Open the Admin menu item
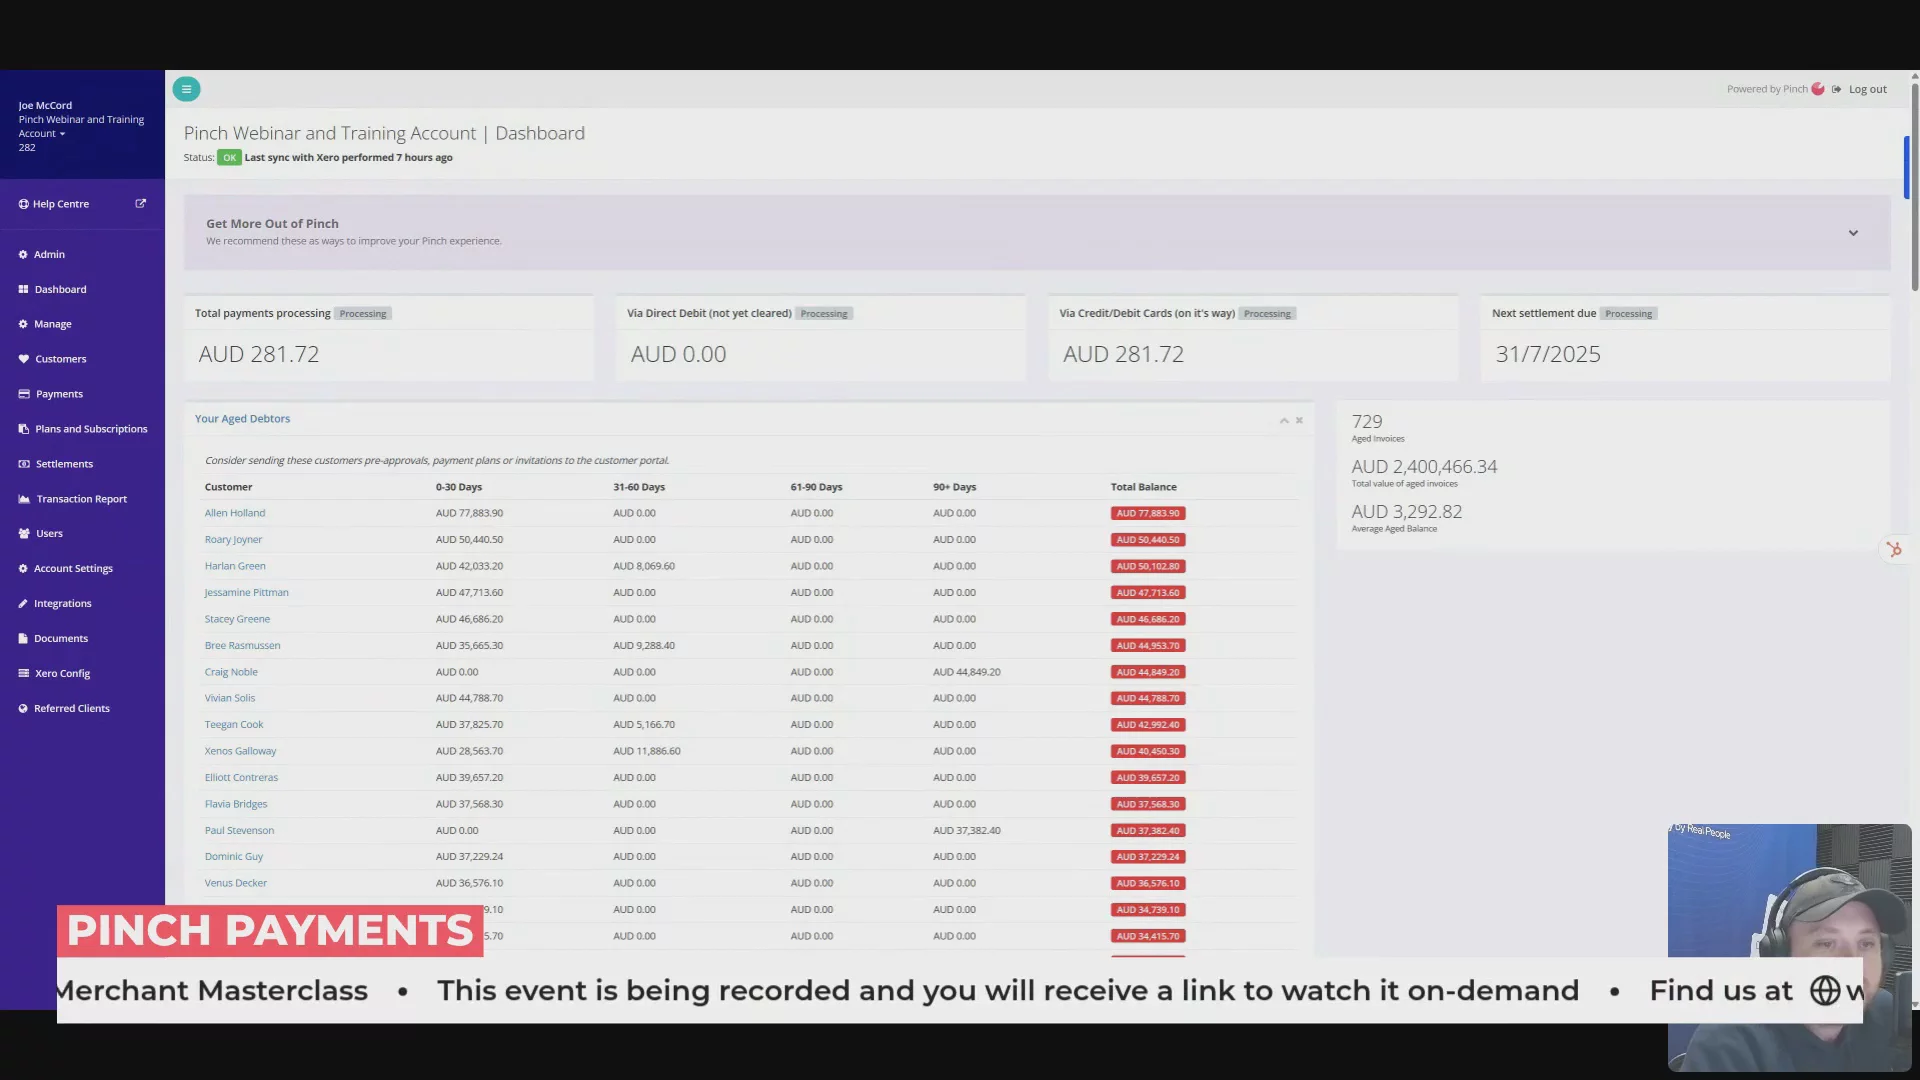This screenshot has width=1920, height=1080. [50, 255]
